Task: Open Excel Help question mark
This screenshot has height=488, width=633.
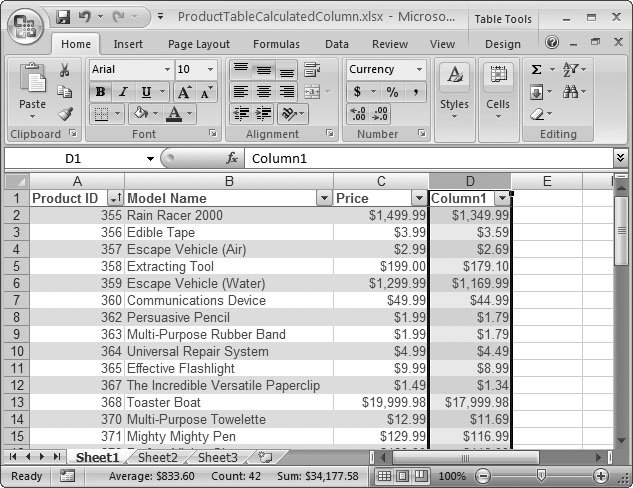Action: point(552,42)
